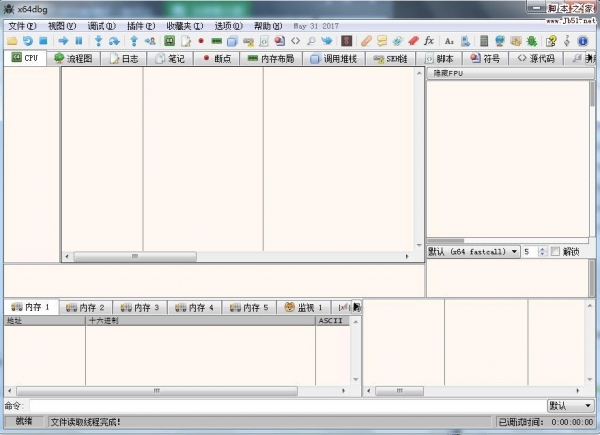600x435 pixels.
Task: Click the step into icon
Action: click(x=98, y=41)
